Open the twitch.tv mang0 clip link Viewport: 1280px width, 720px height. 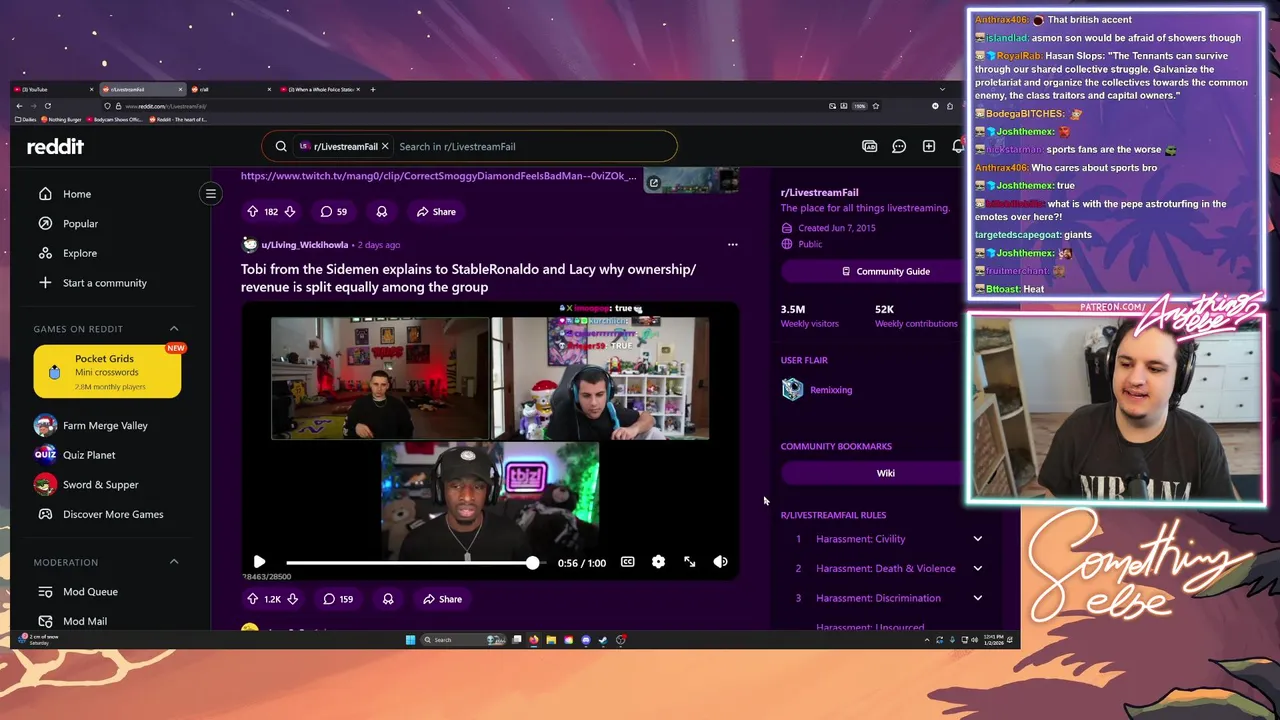click(438, 176)
